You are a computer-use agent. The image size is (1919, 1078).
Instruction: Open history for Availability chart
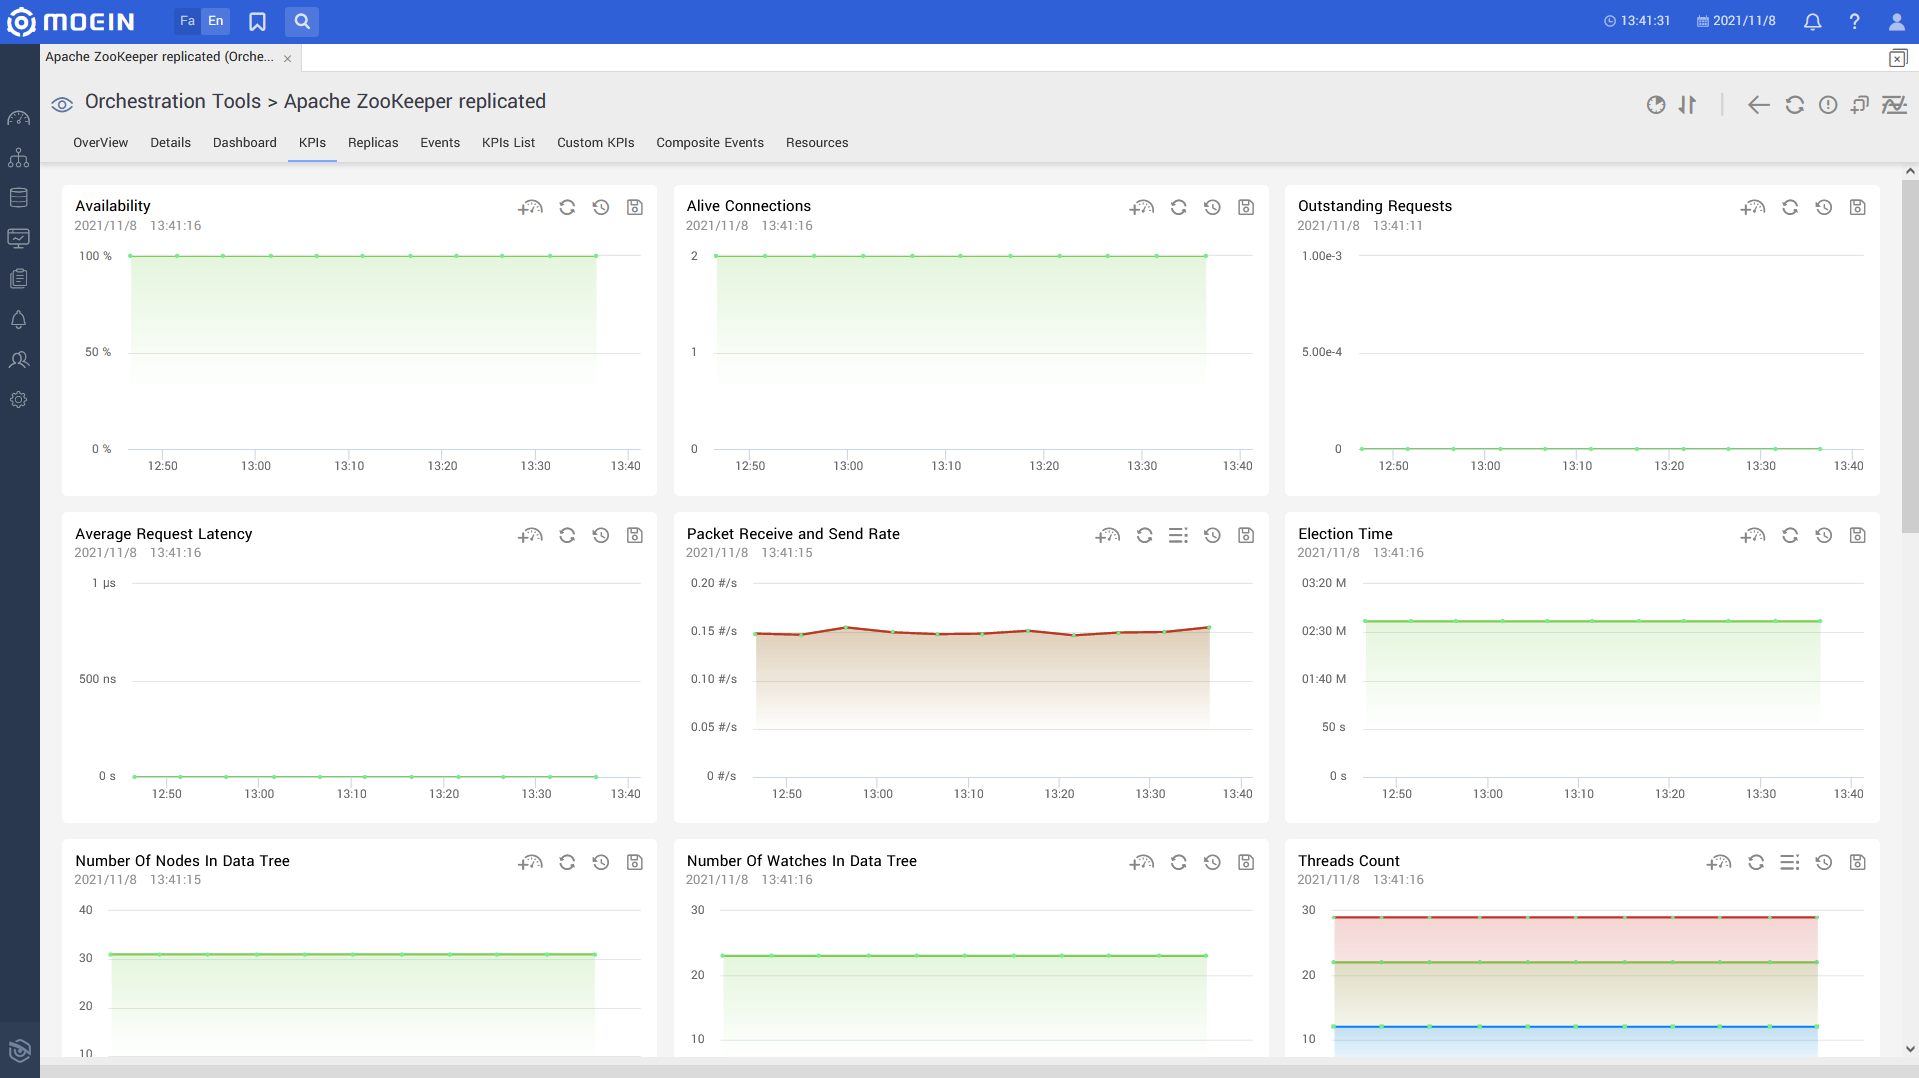601,207
